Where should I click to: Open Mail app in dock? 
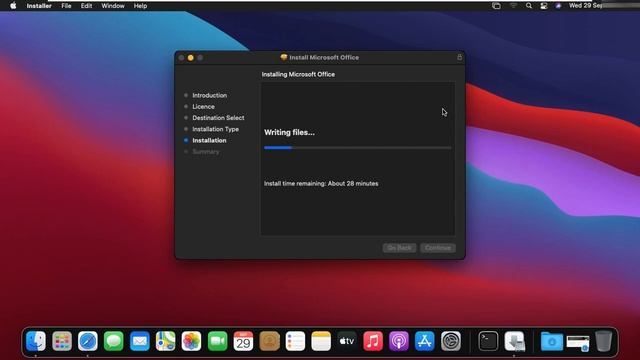point(140,341)
